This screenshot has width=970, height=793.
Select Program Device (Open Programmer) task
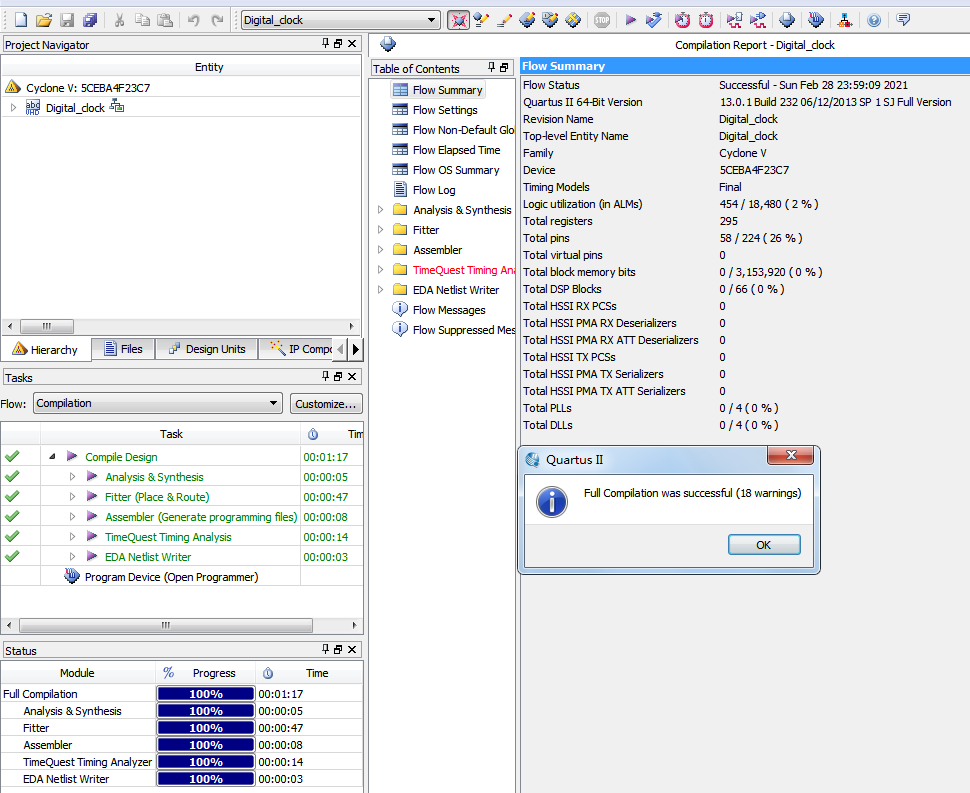click(171, 577)
